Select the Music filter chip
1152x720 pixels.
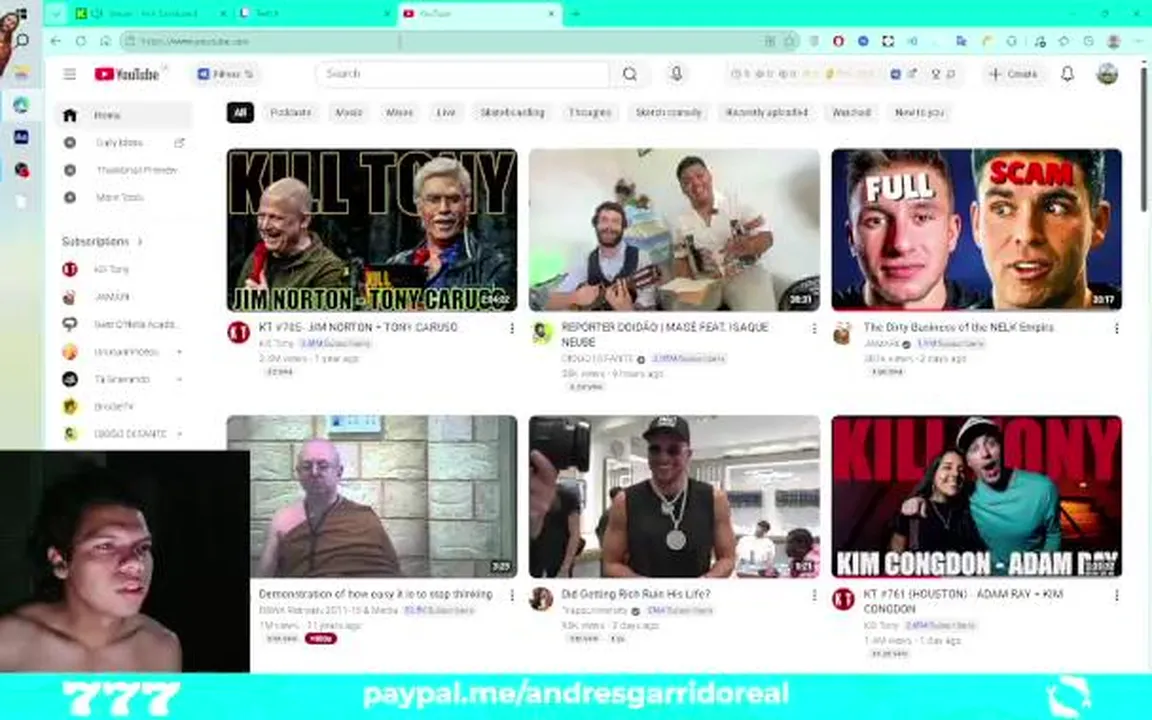(349, 112)
